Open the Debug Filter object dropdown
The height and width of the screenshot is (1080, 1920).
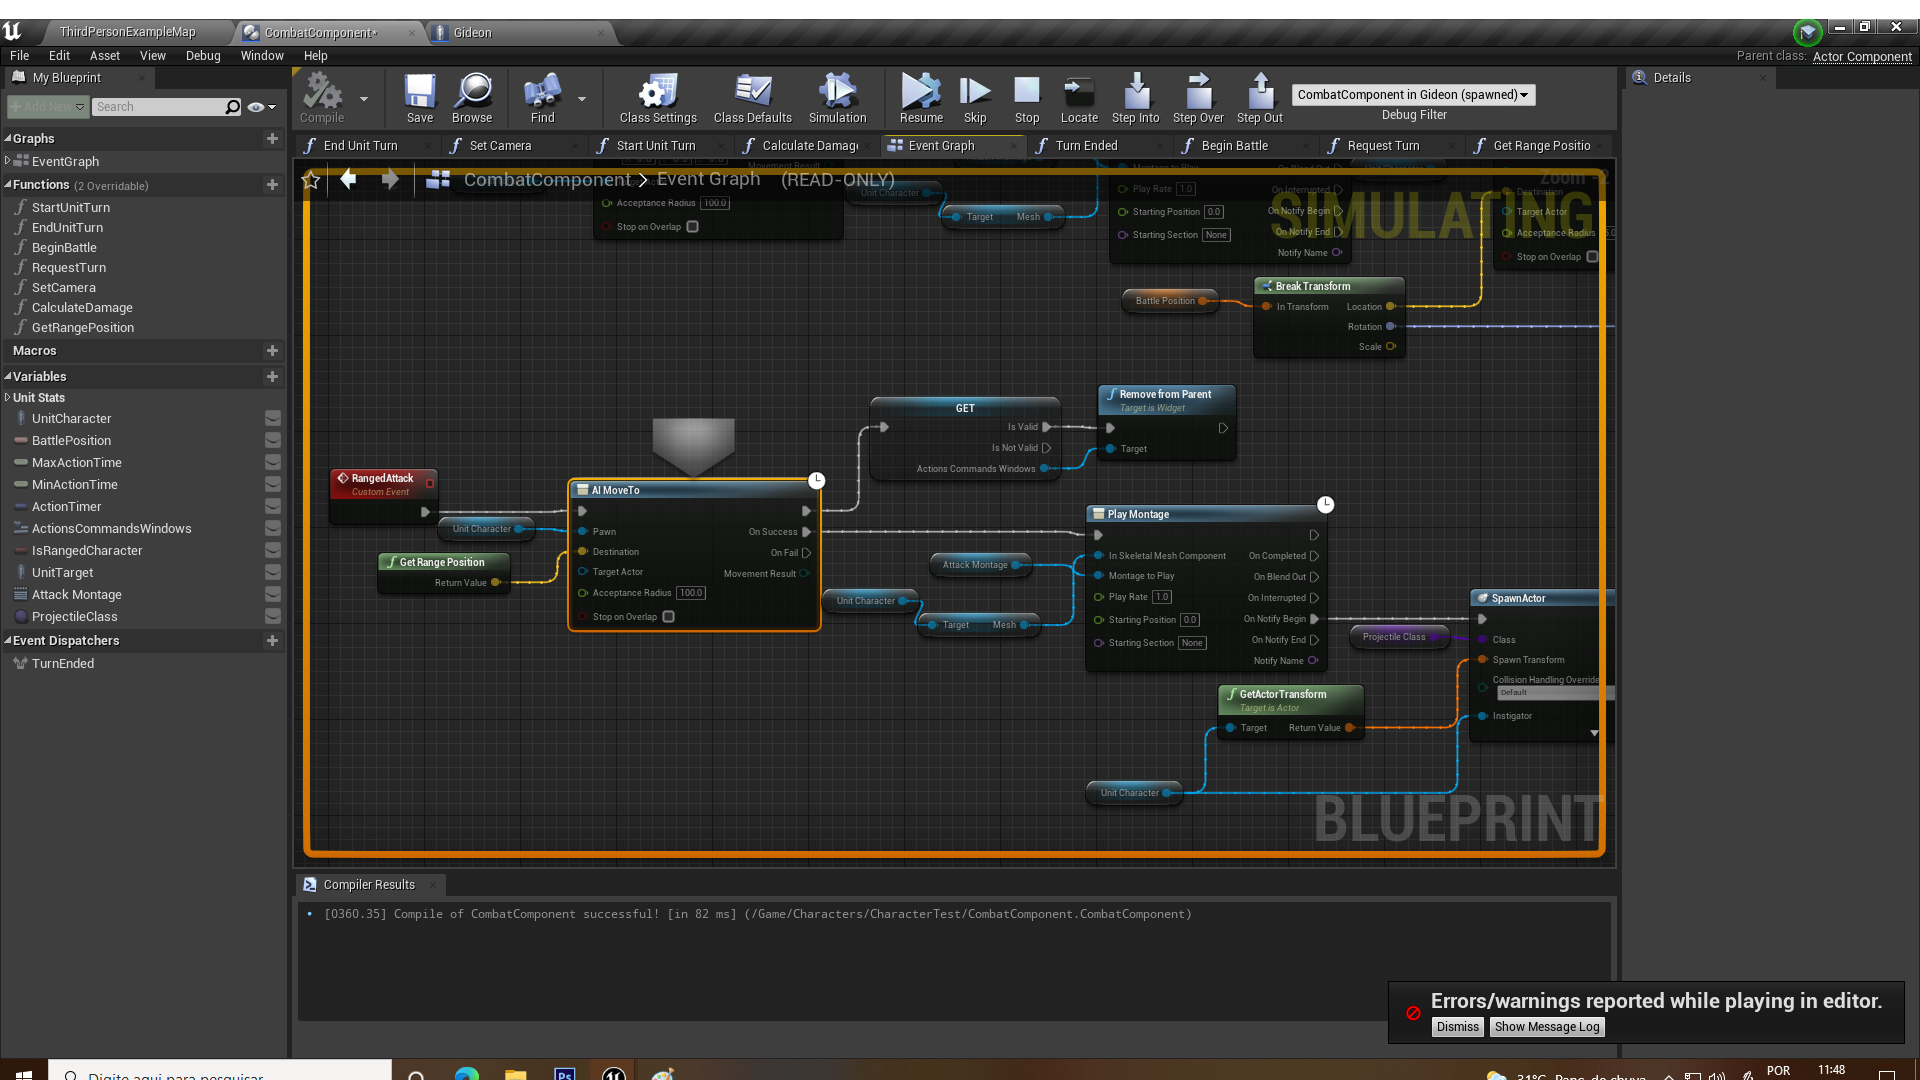1412,95
